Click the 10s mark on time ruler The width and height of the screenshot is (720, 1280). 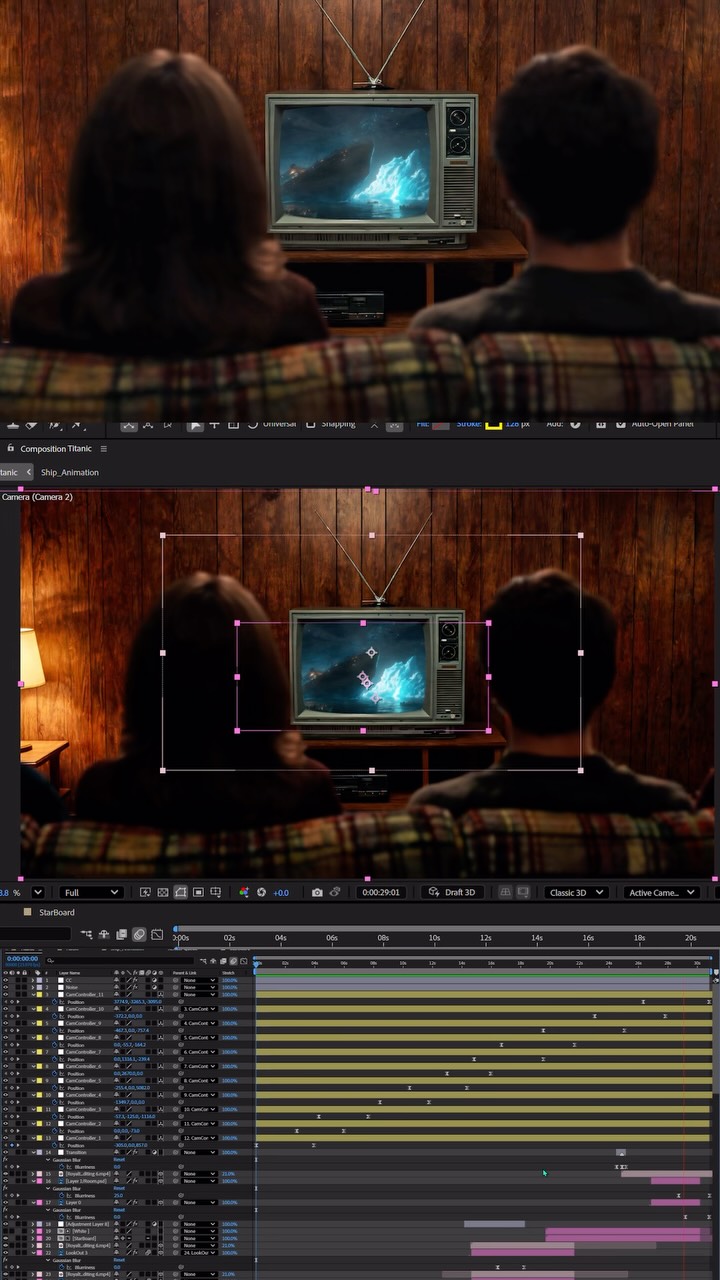pos(434,938)
